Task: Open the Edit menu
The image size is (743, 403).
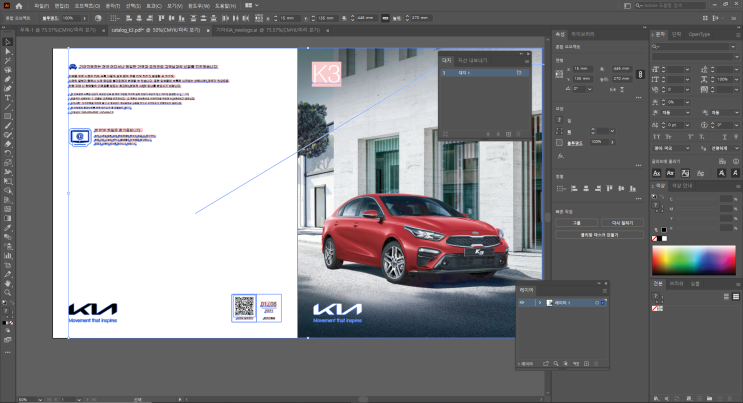Action: (62, 6)
